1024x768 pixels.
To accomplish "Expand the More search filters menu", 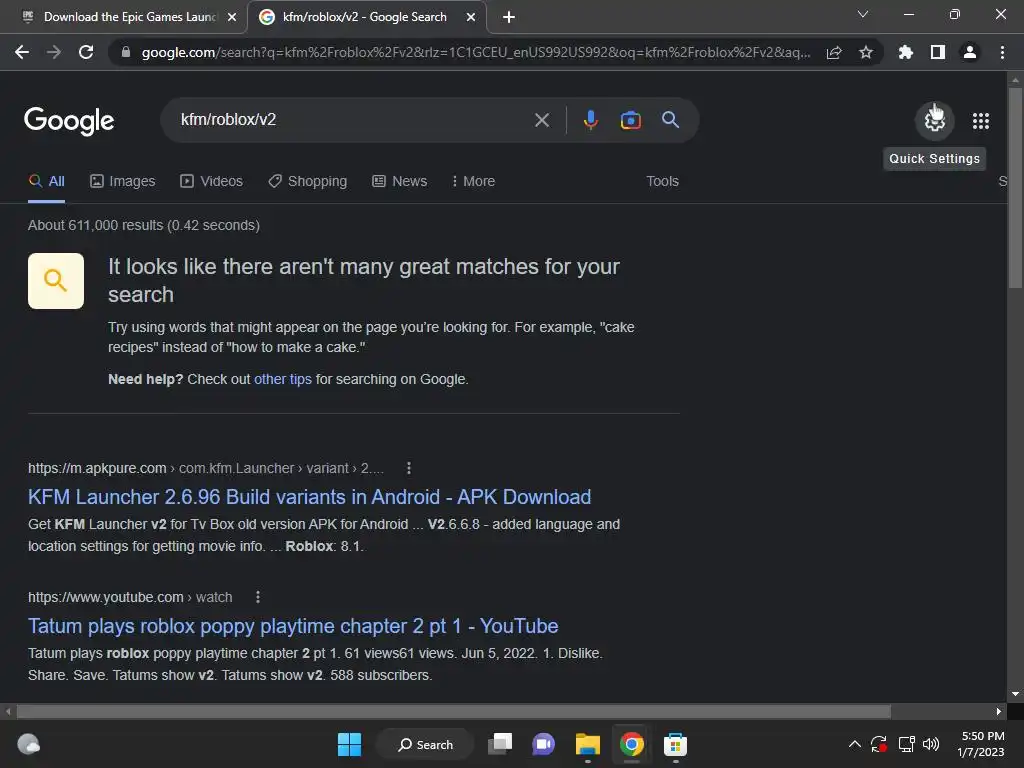I will 473,182.
